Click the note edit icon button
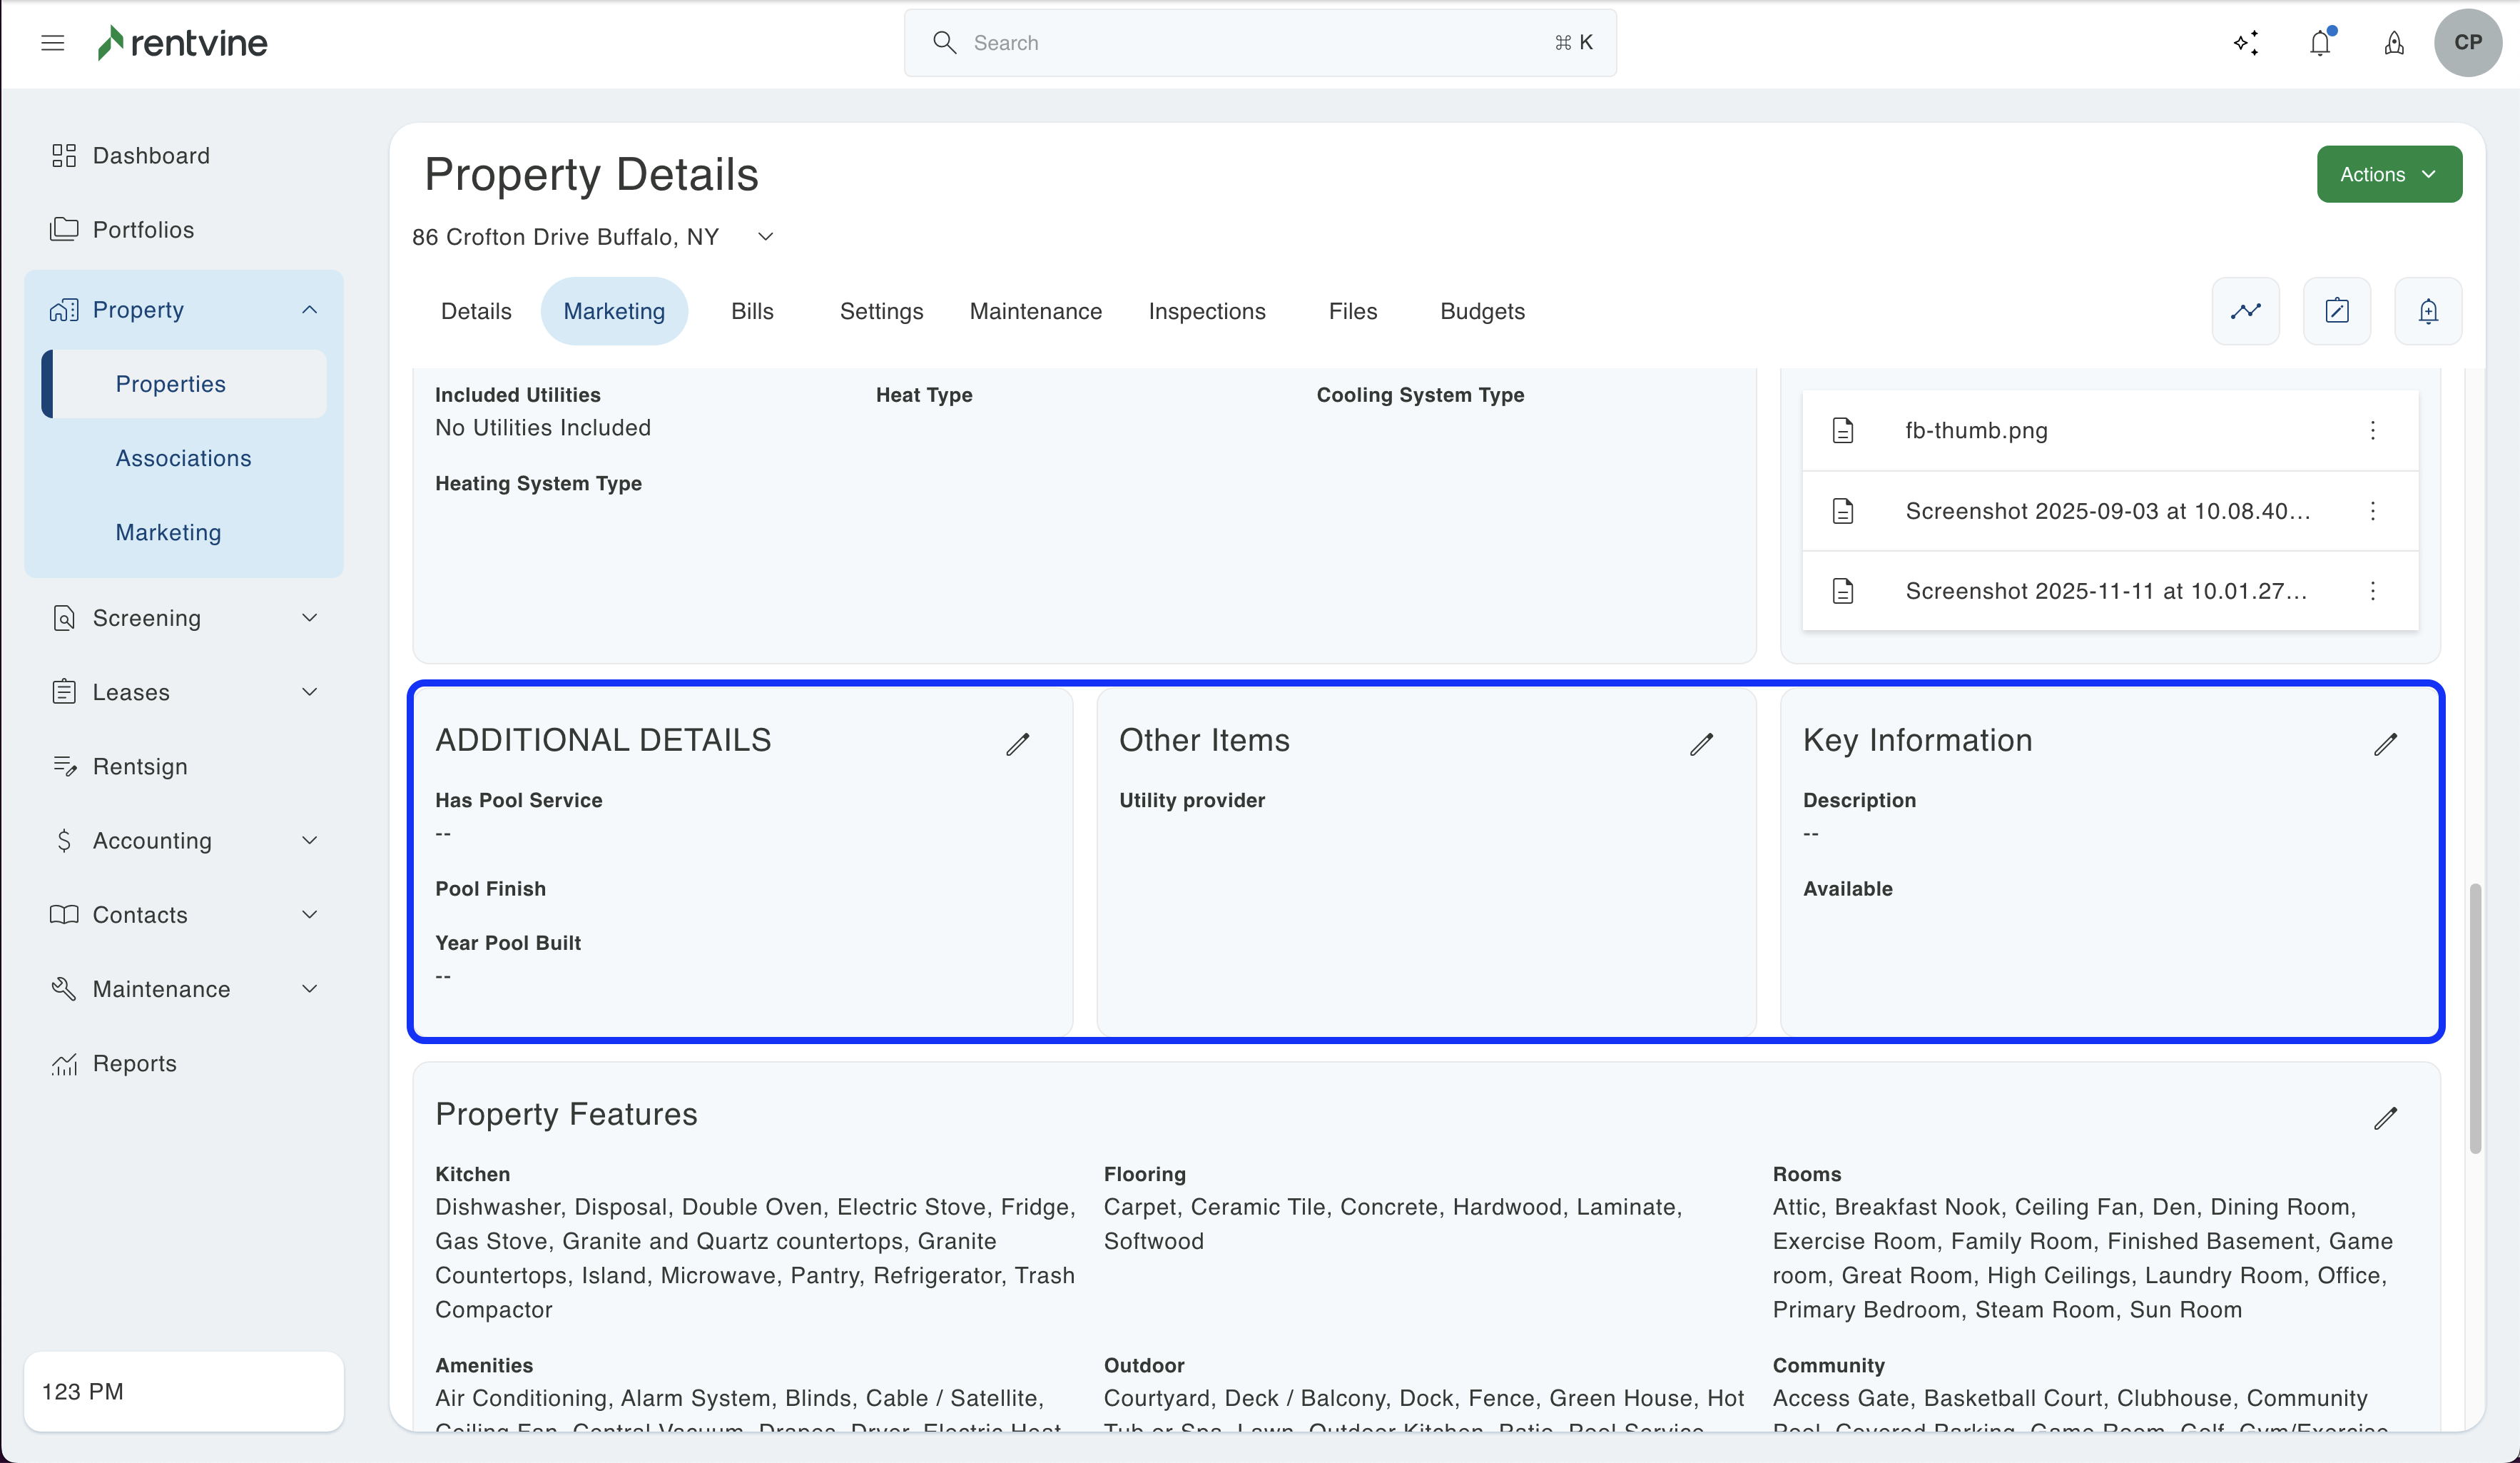This screenshot has height=1463, width=2520. tap(2337, 311)
